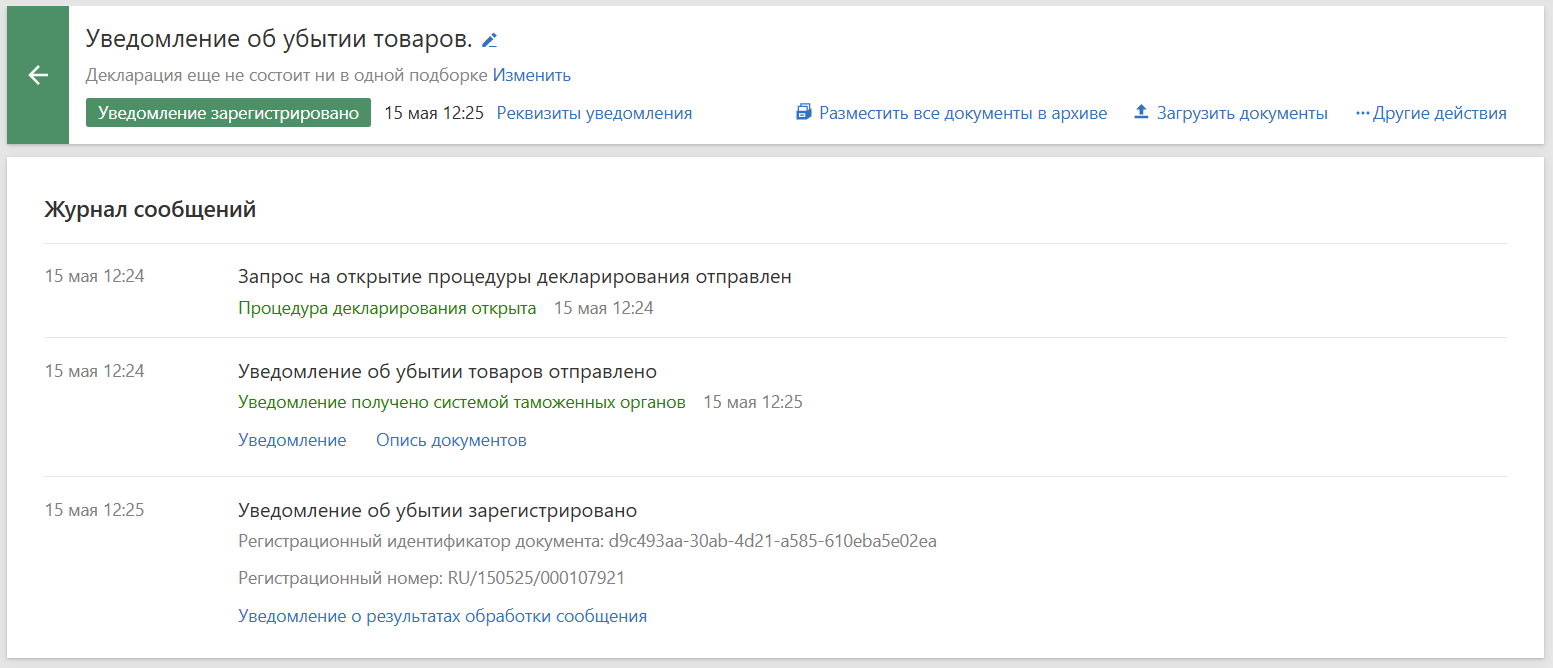The height and width of the screenshot is (668, 1553).
Task: Click the timestamp after Процедура декларирования открыта
Action: pos(604,308)
